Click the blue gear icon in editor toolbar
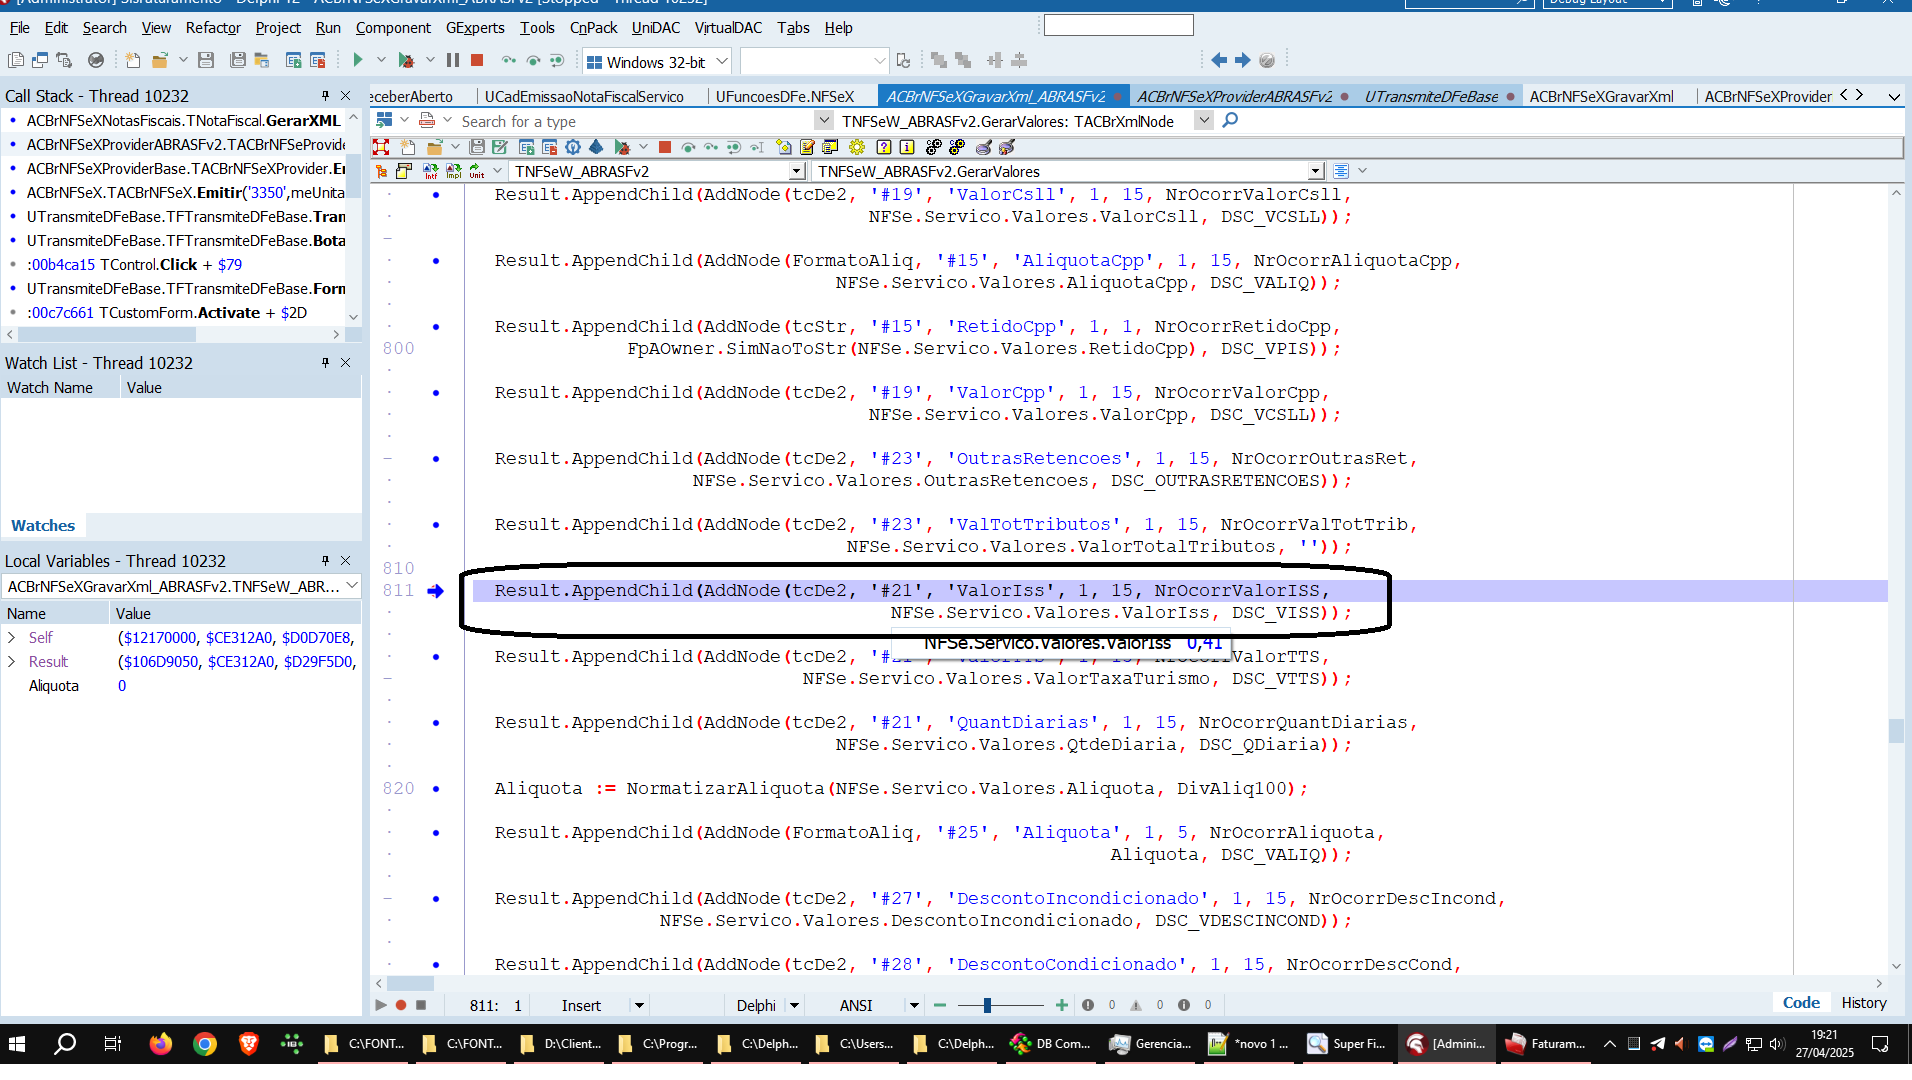This screenshot has width=1912, height=1080. tap(573, 147)
